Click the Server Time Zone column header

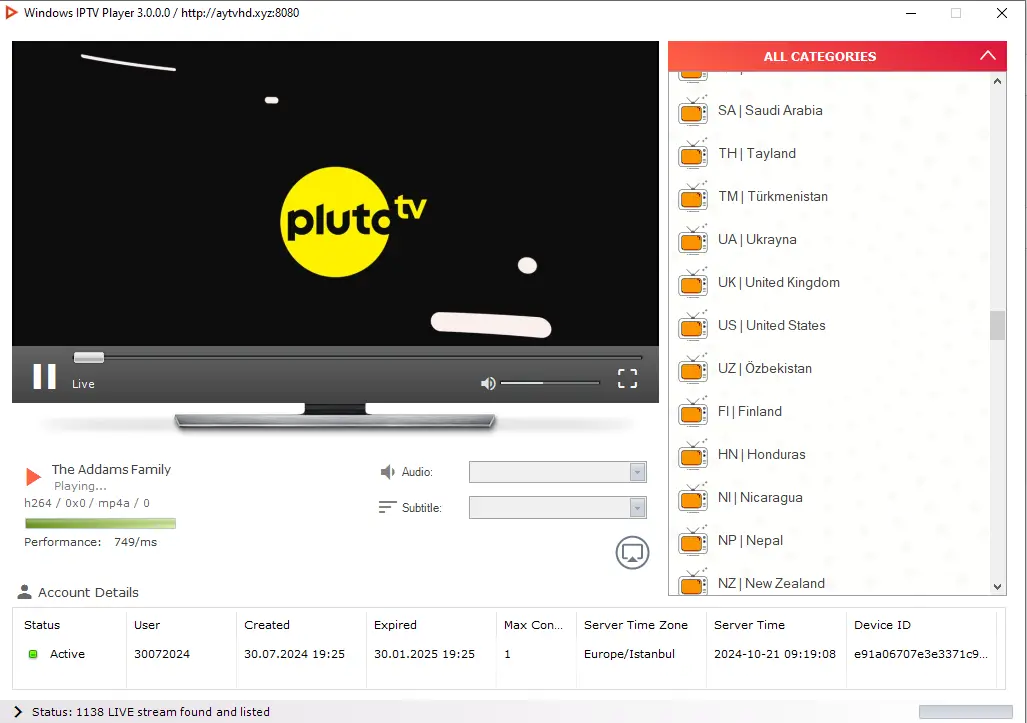pos(636,625)
